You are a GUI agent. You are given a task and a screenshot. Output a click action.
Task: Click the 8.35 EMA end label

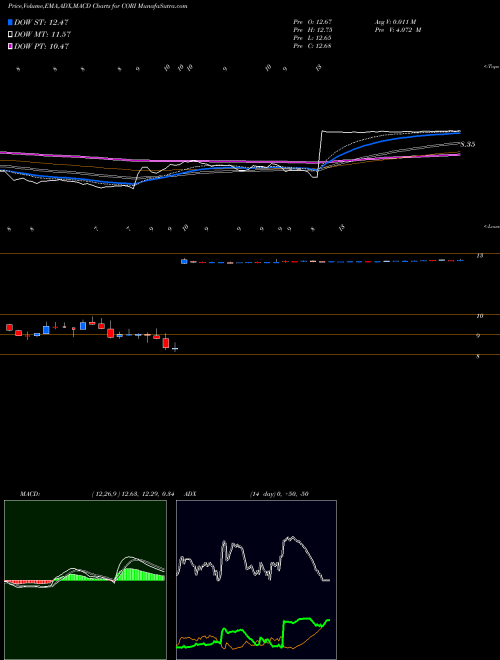click(468, 144)
